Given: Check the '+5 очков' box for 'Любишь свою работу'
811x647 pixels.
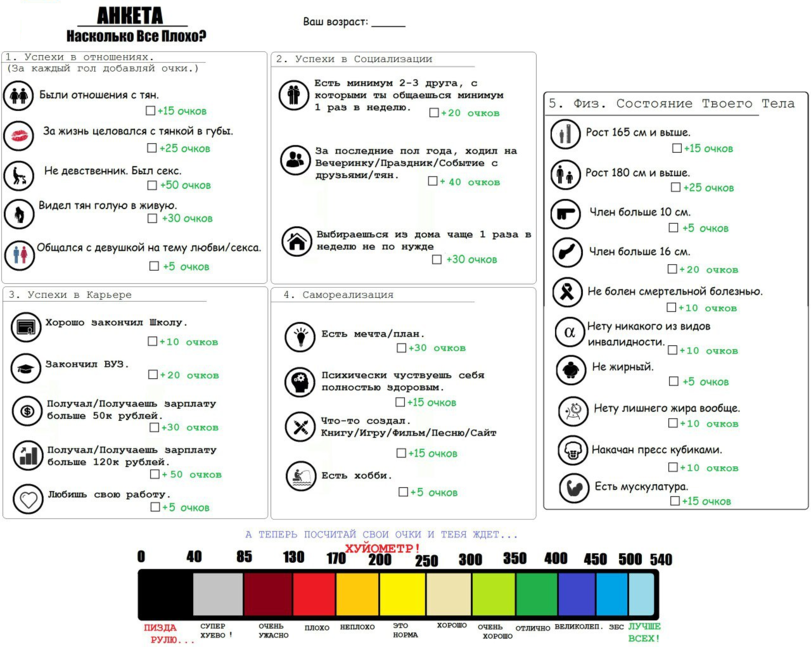Looking at the screenshot, I should (155, 507).
